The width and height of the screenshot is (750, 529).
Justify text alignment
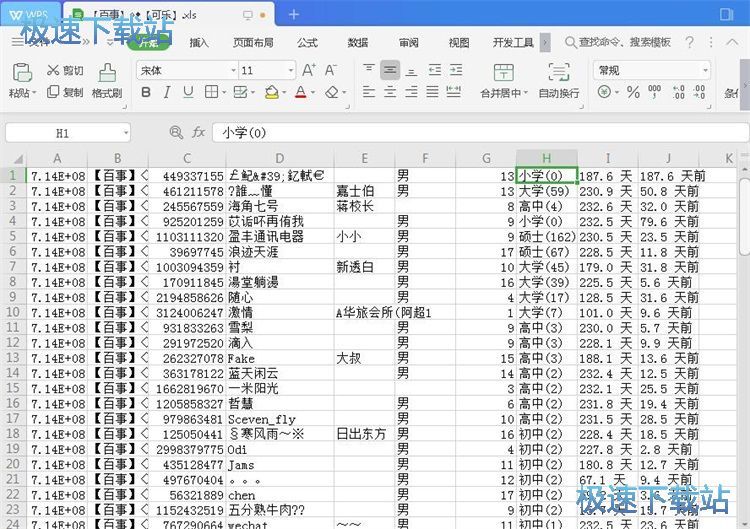click(432, 92)
